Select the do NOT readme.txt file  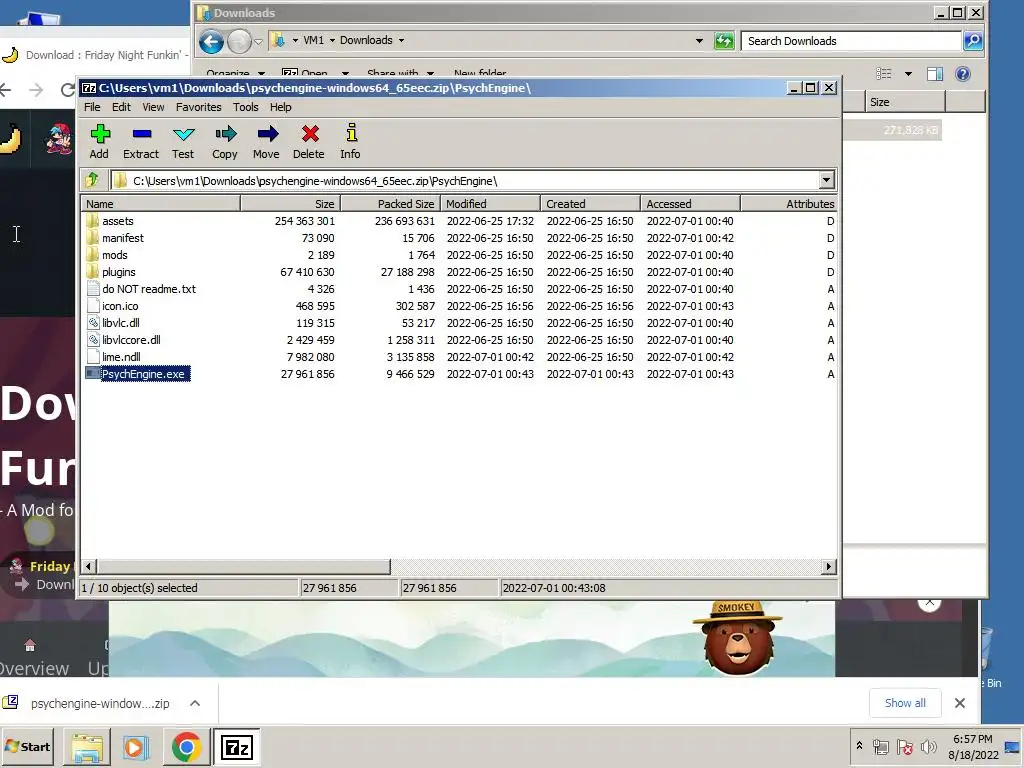(x=148, y=289)
